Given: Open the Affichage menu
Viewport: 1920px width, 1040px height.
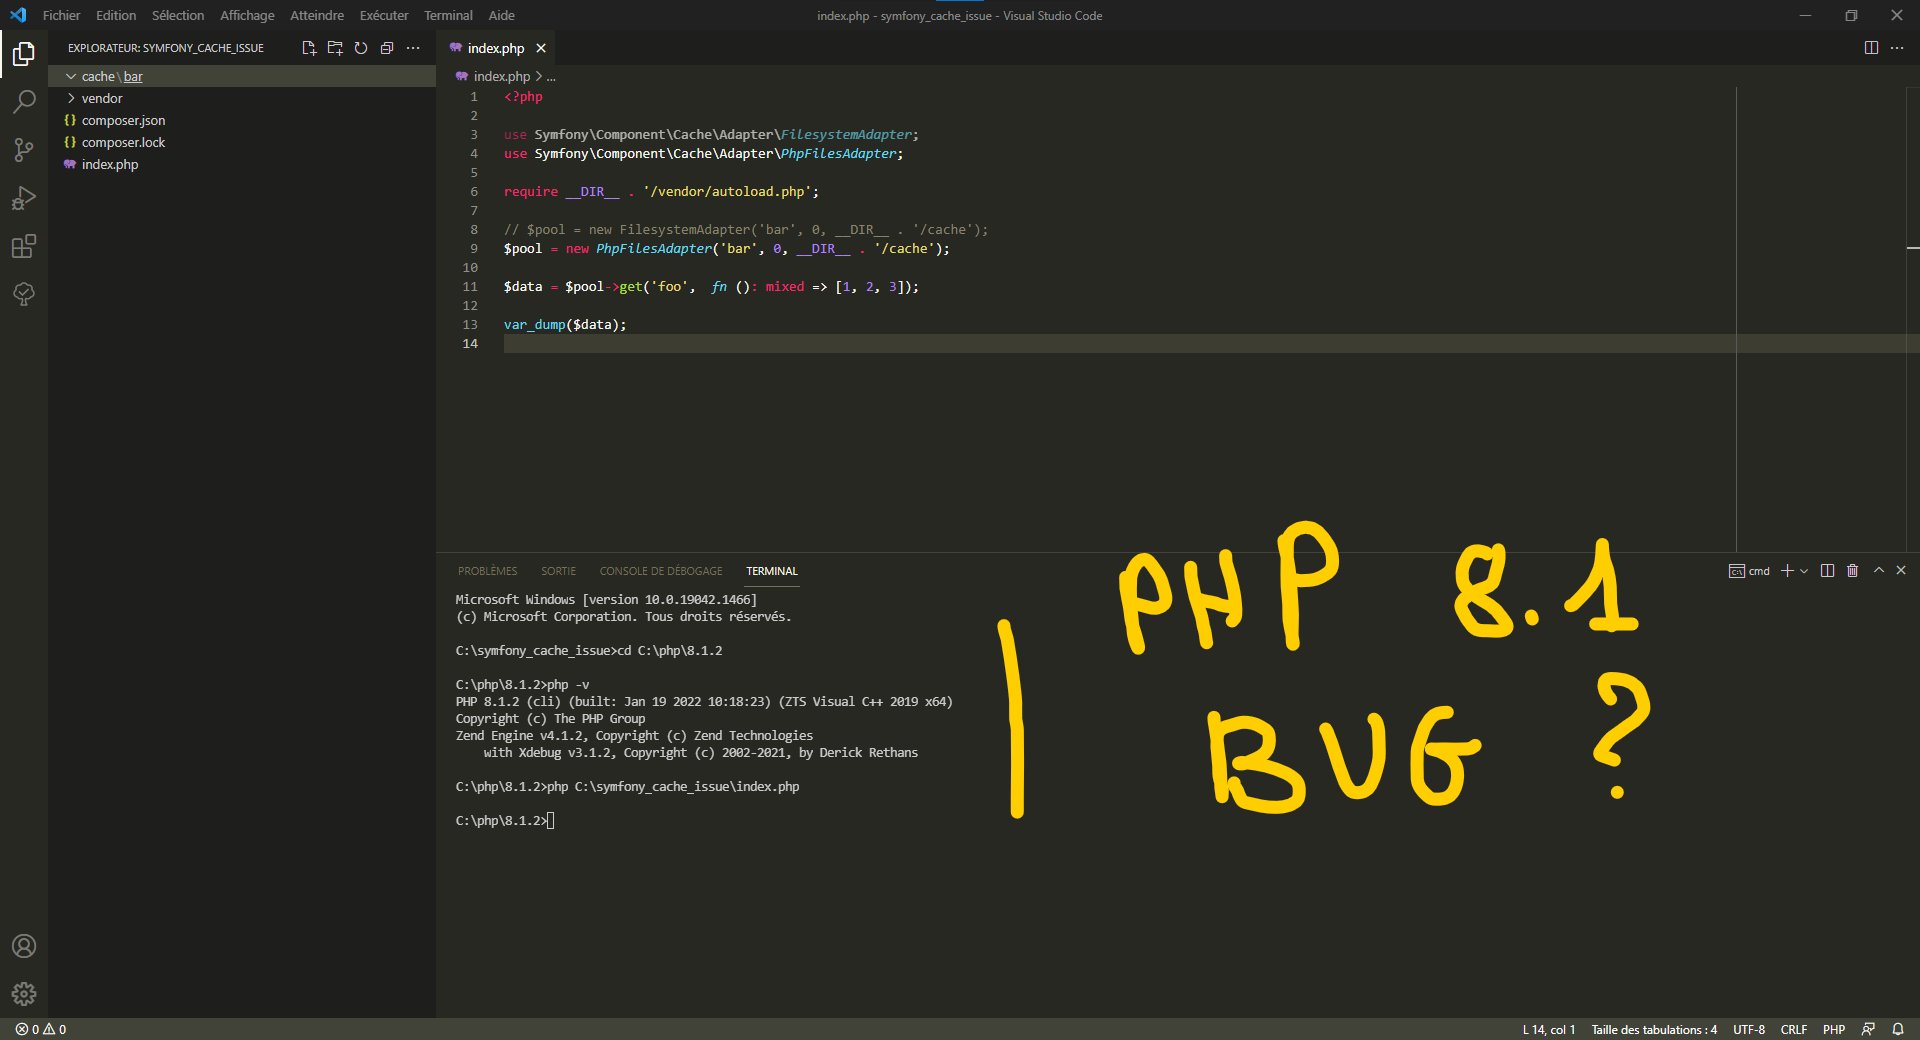Looking at the screenshot, I should tap(247, 15).
